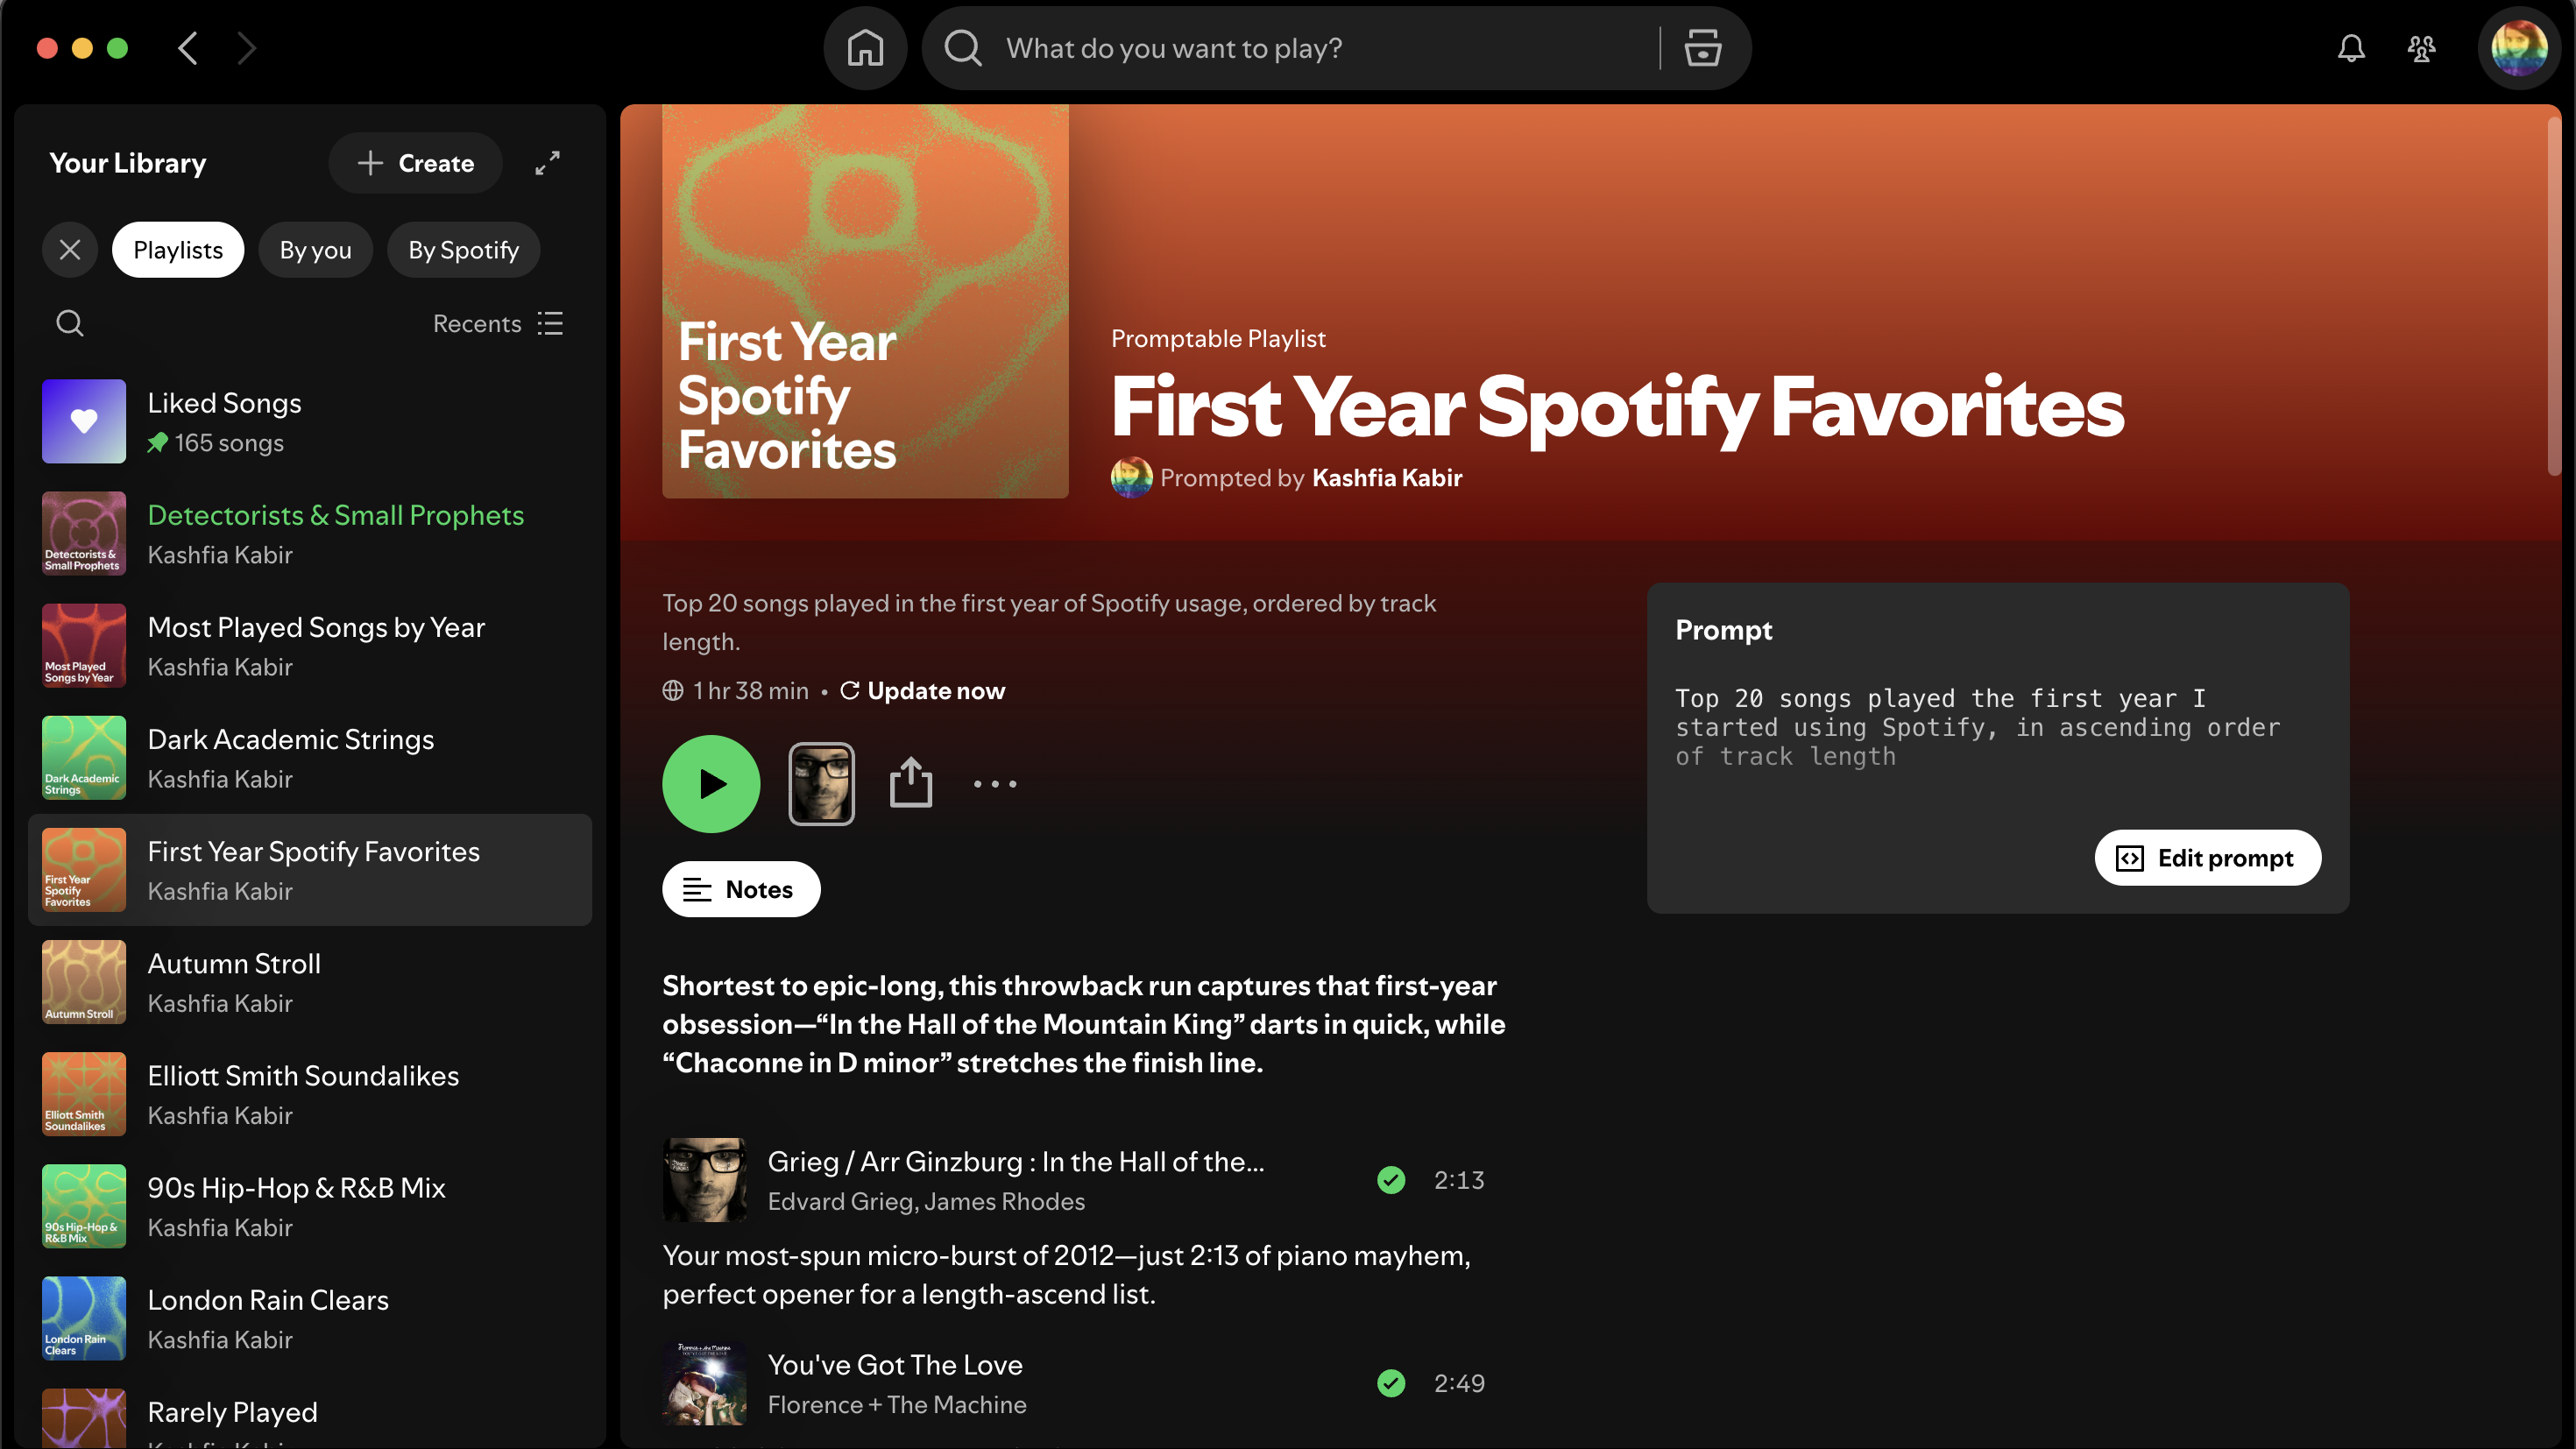Toggle the green check on Mountain King track
2576x1449 pixels.
[x=1391, y=1180]
